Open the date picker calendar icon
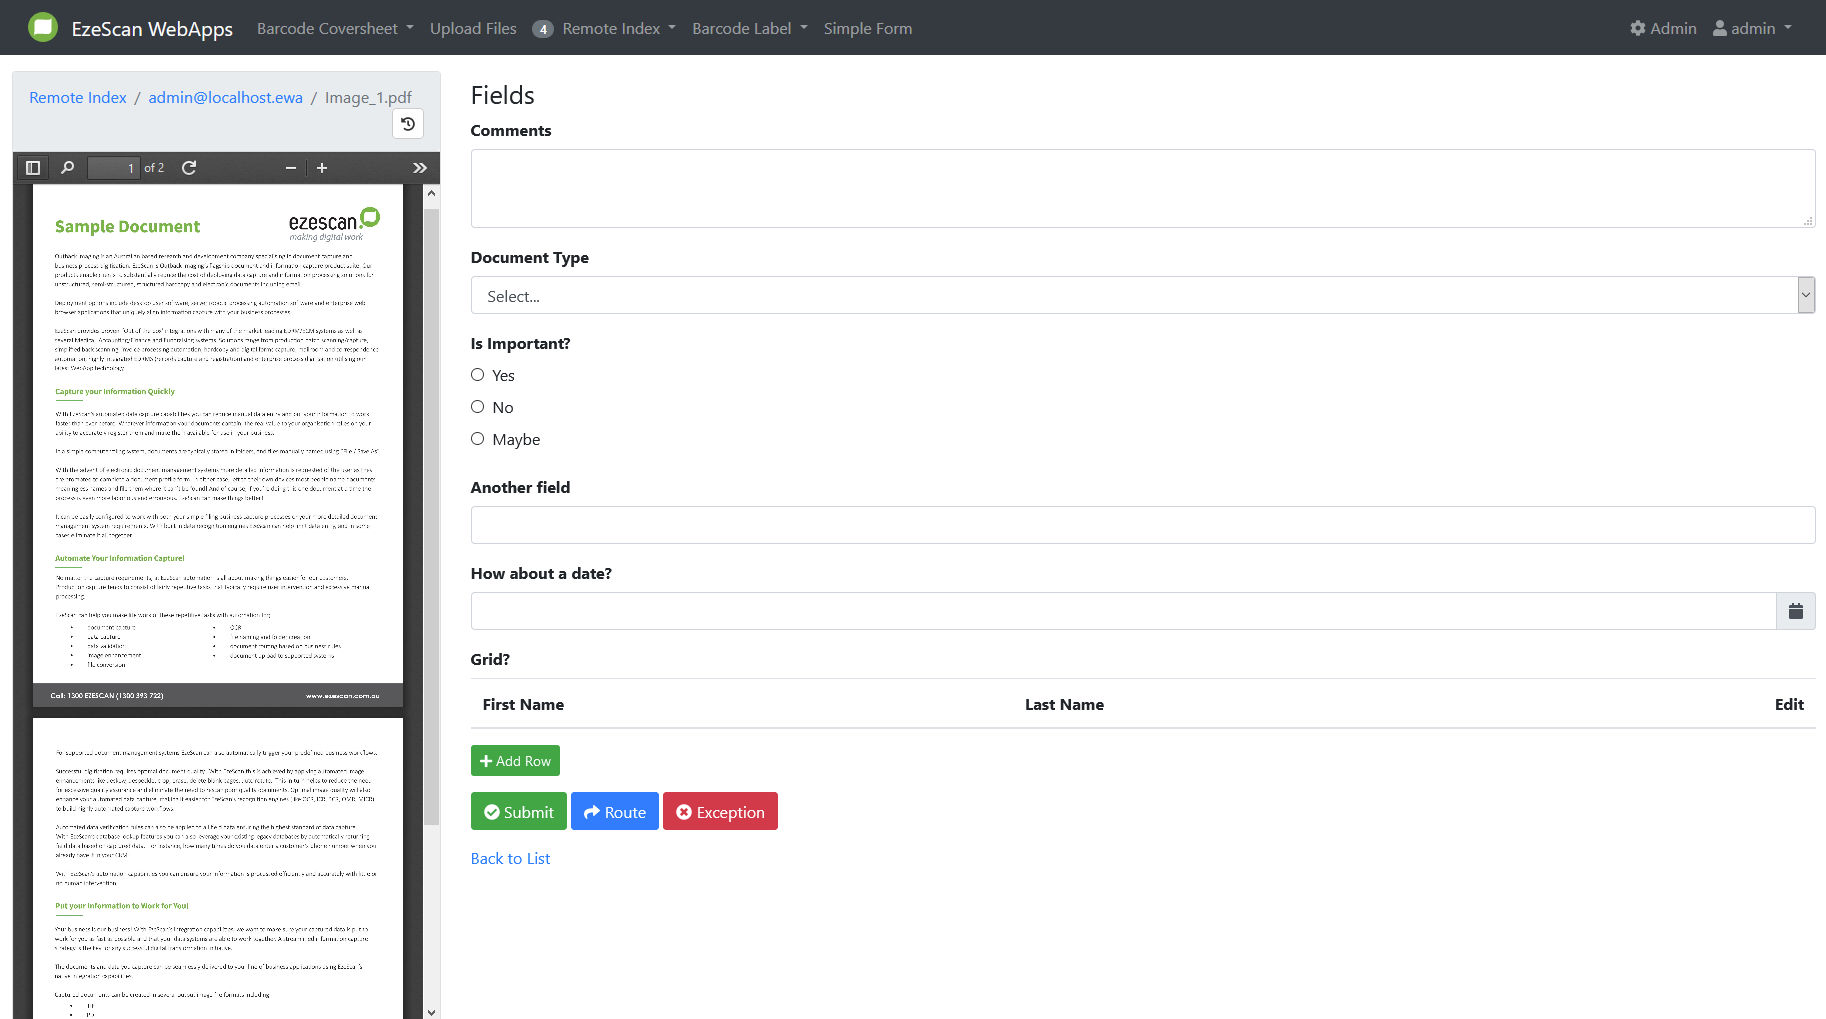This screenshot has width=1826, height=1019. point(1795,611)
